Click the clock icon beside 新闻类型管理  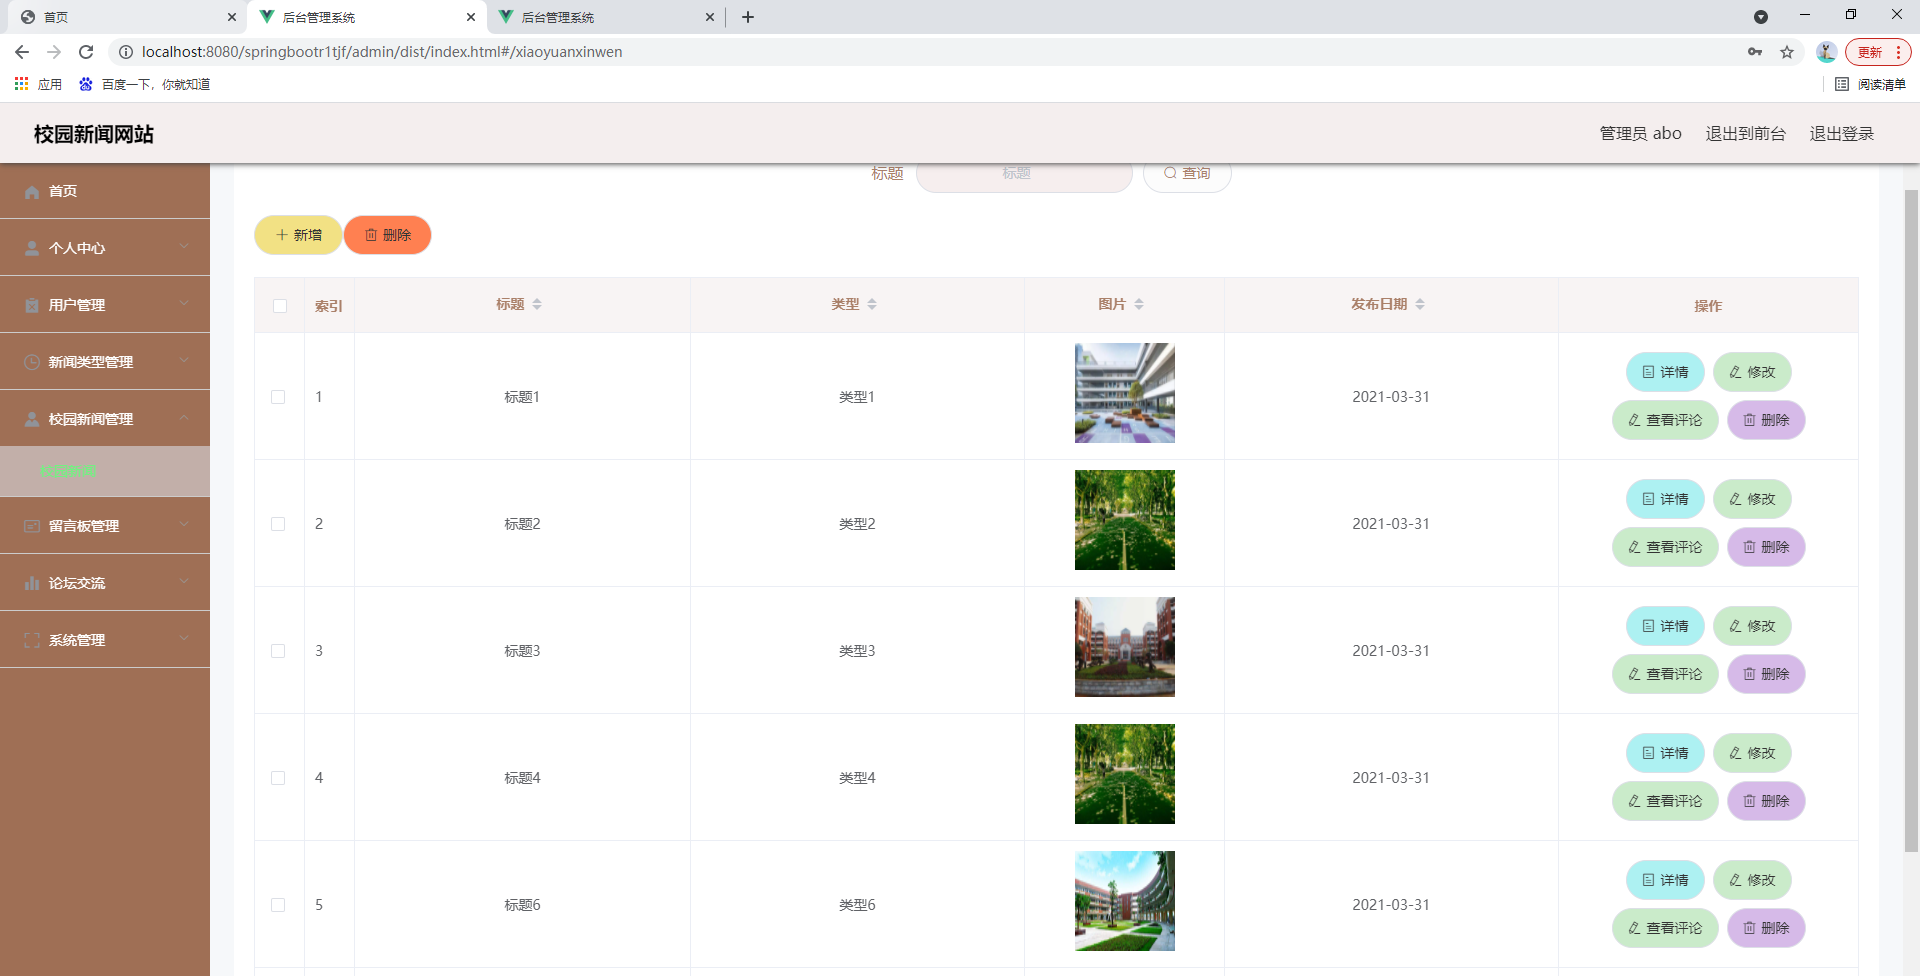[x=31, y=361]
